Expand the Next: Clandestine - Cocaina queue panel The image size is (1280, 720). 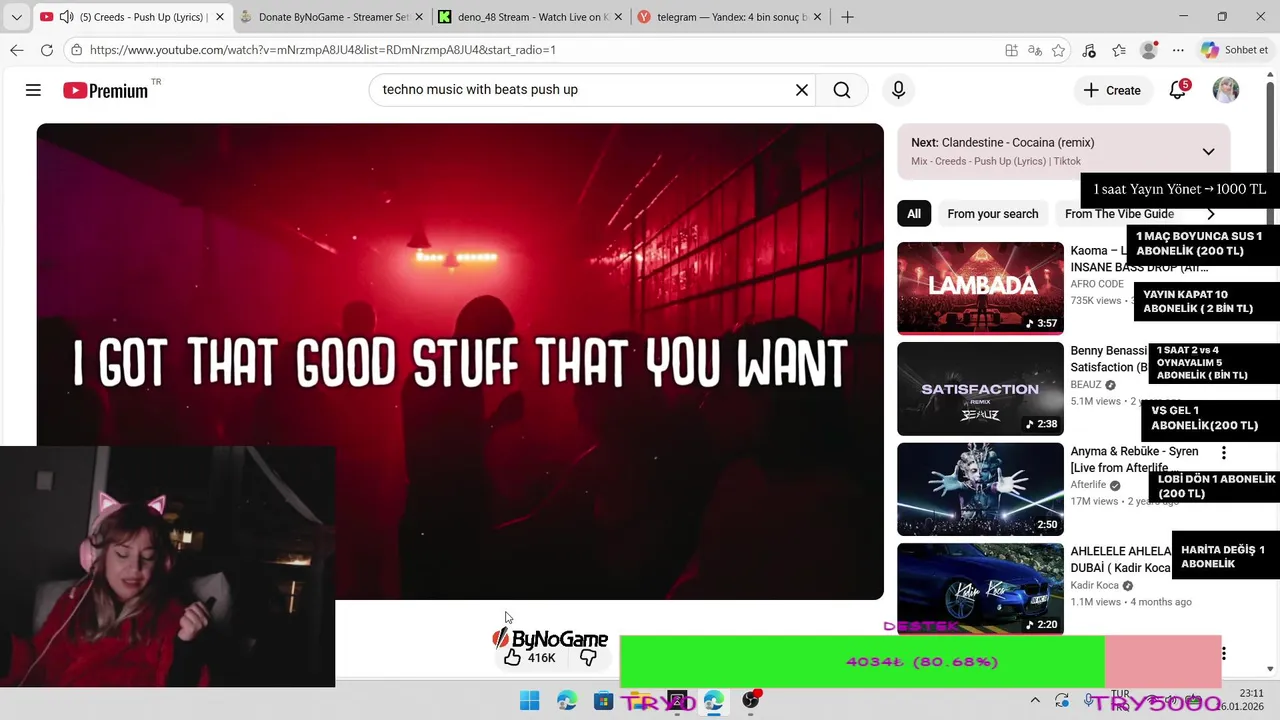point(1208,152)
